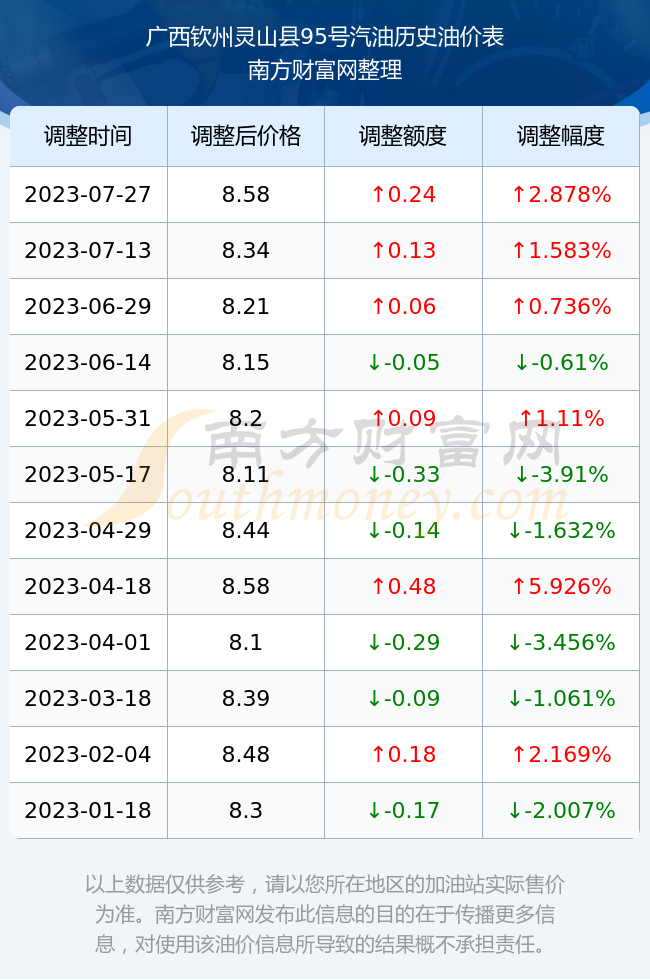Click the ↓-0.29 adjustment value
This screenshot has width=650, height=980.
(x=403, y=642)
